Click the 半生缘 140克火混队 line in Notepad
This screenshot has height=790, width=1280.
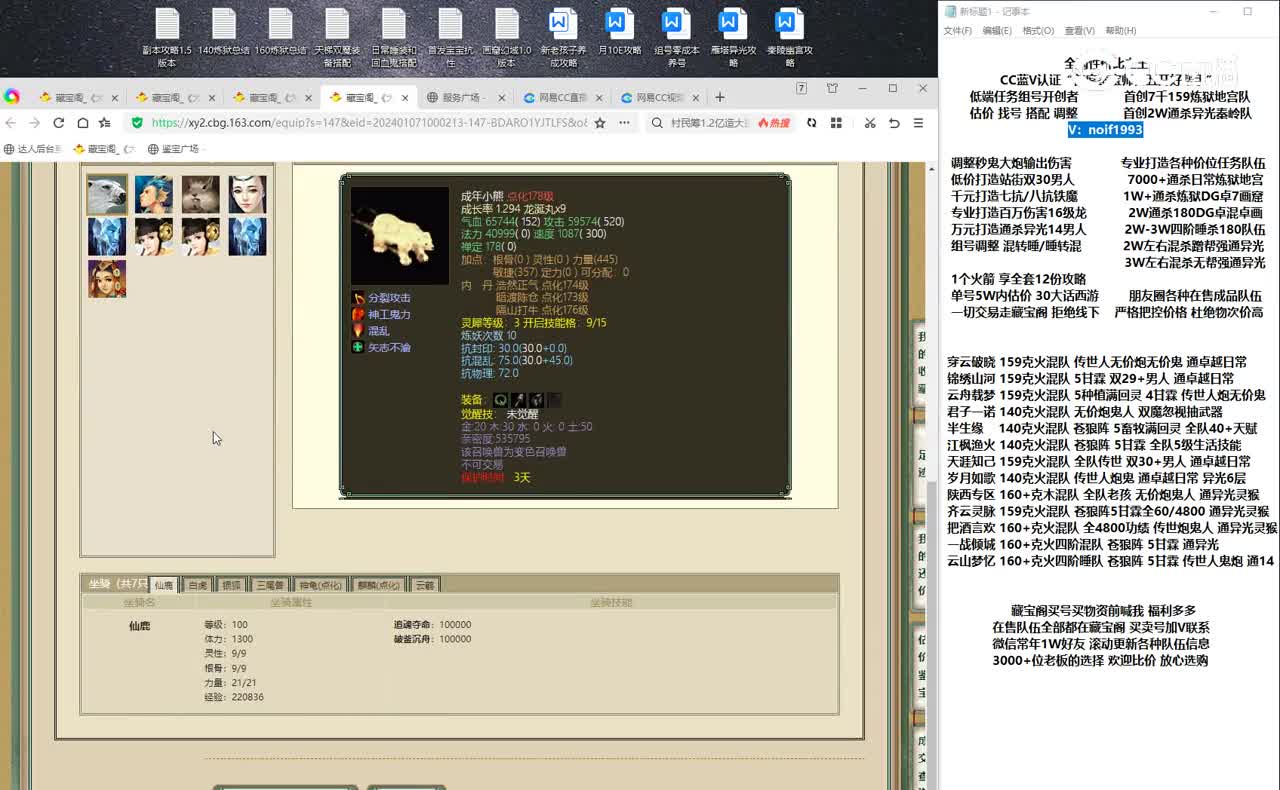pyautogui.click(x=1102, y=428)
